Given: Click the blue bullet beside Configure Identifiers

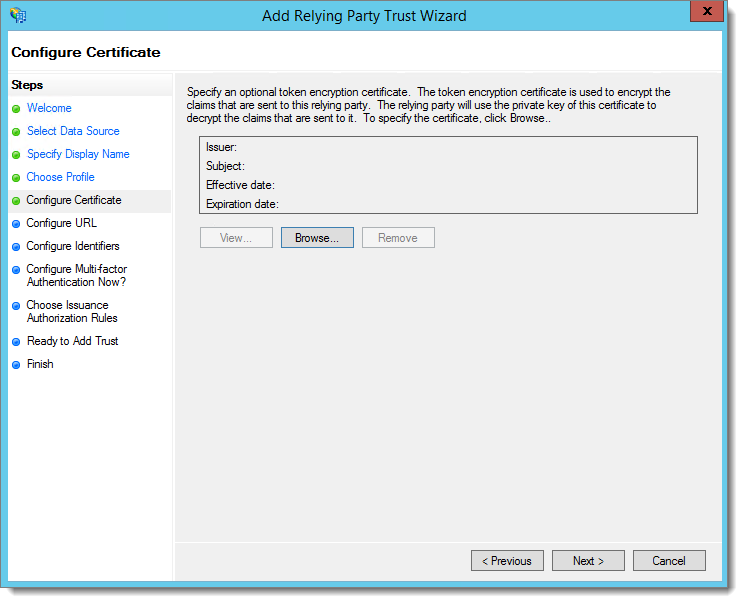Looking at the screenshot, I should click(16, 247).
